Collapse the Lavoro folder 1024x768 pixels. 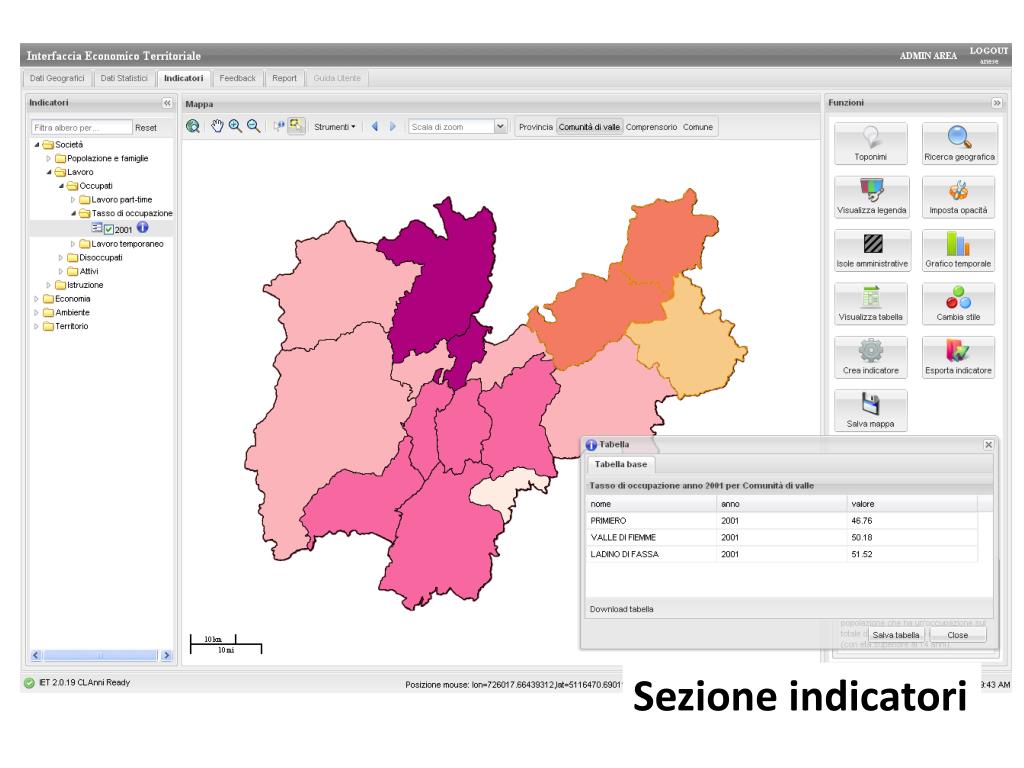49,172
